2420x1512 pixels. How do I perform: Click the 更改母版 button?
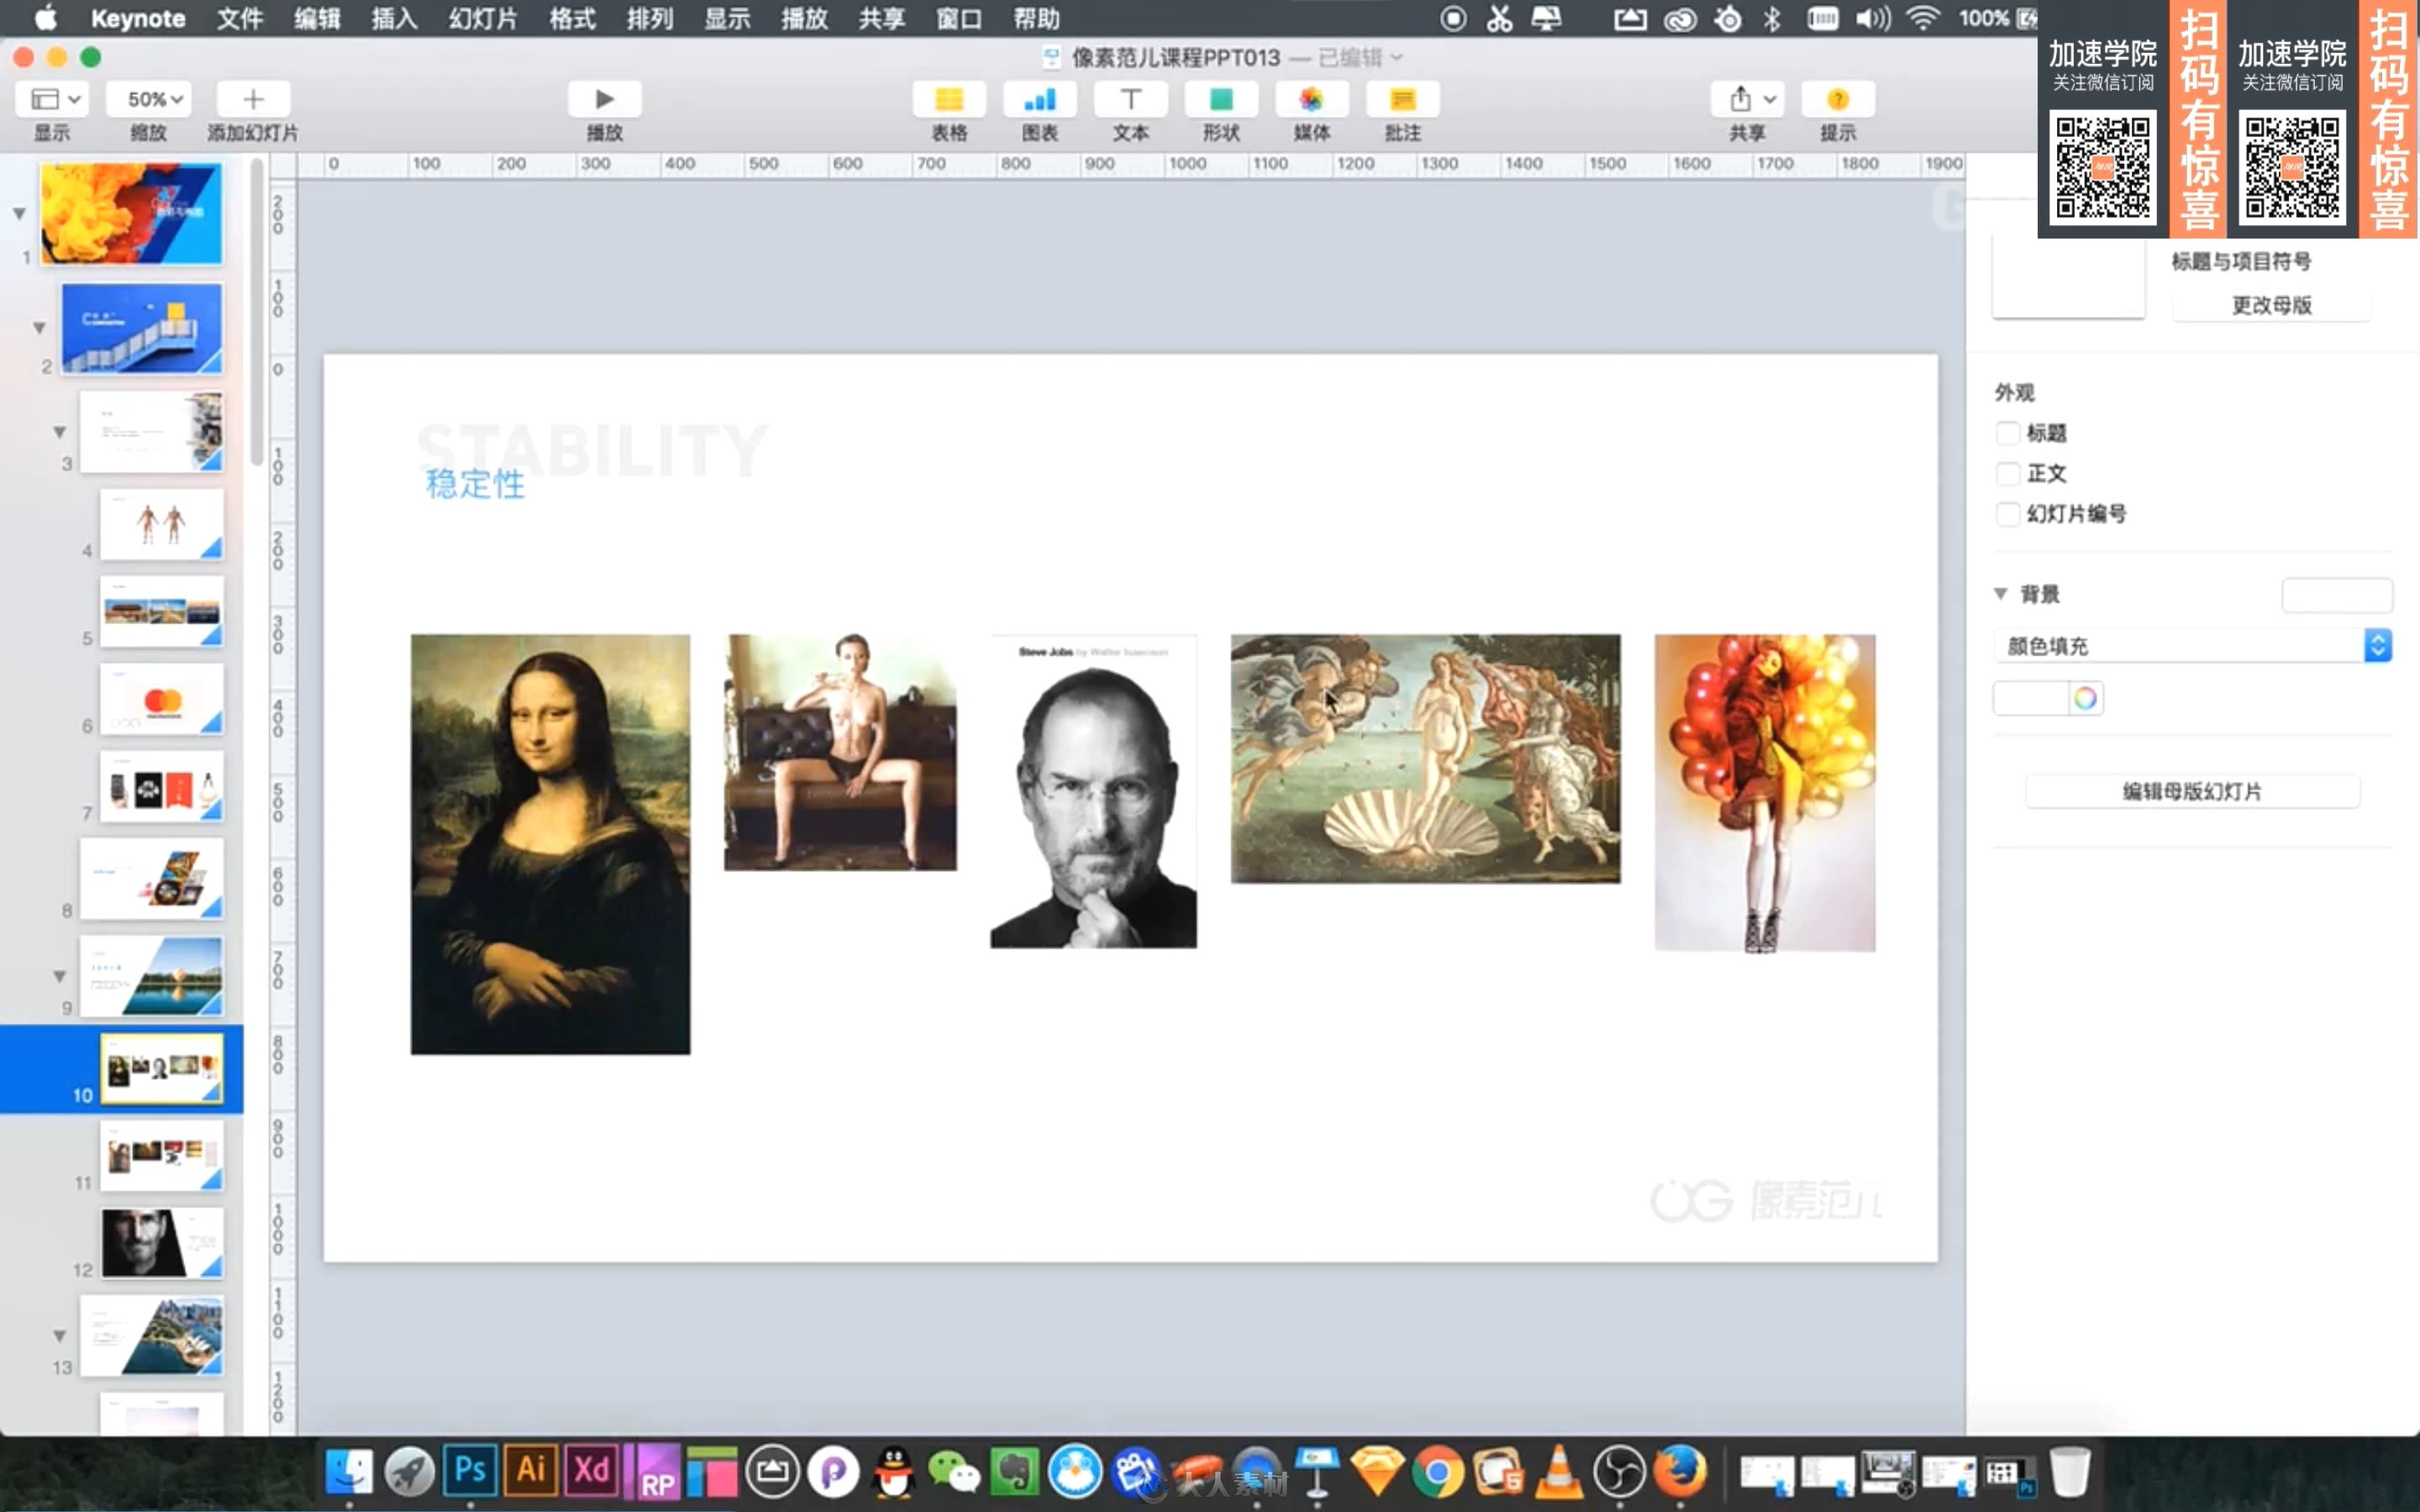click(2271, 305)
